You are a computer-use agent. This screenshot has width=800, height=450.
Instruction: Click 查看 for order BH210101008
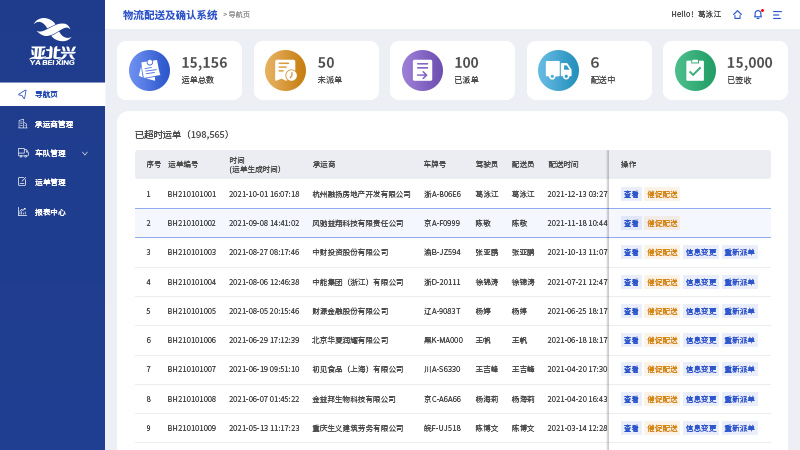pos(631,399)
